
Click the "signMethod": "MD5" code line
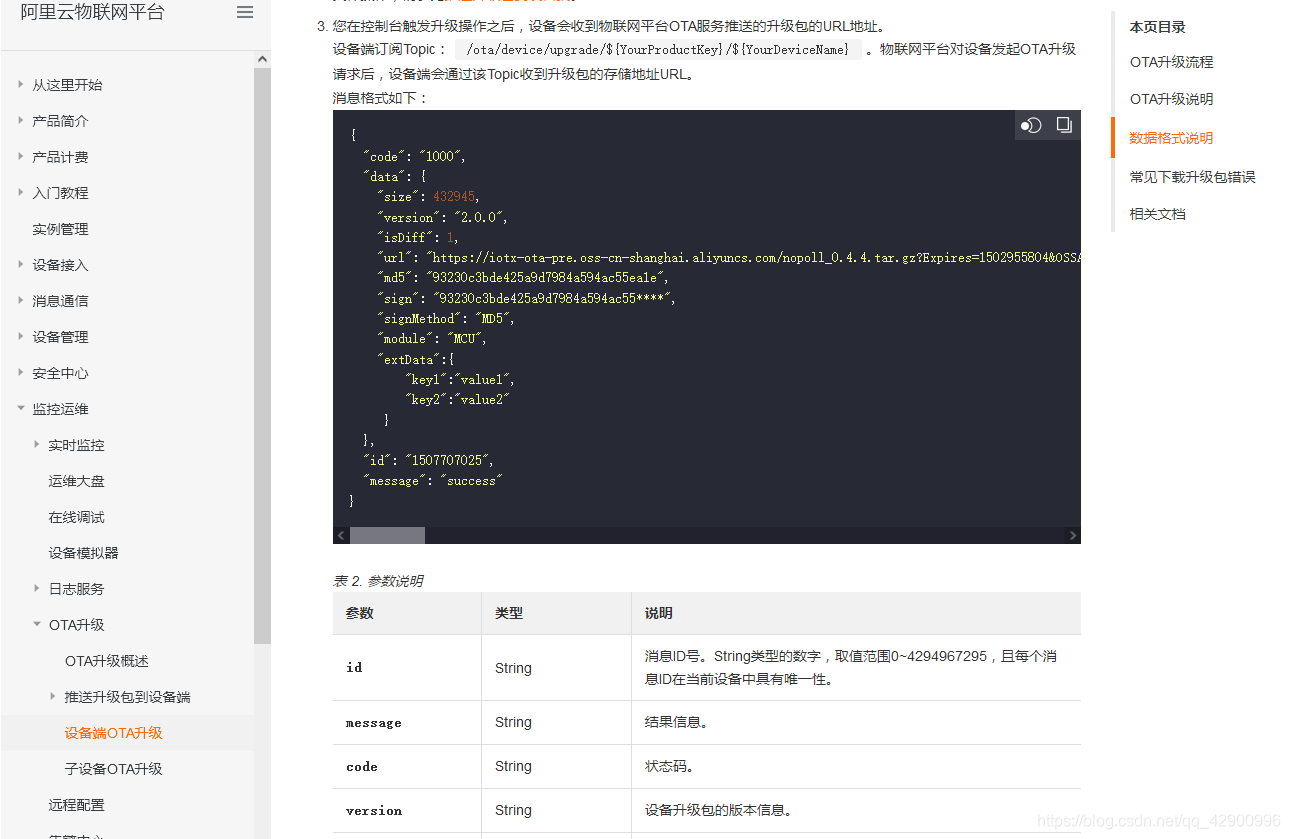(x=446, y=318)
